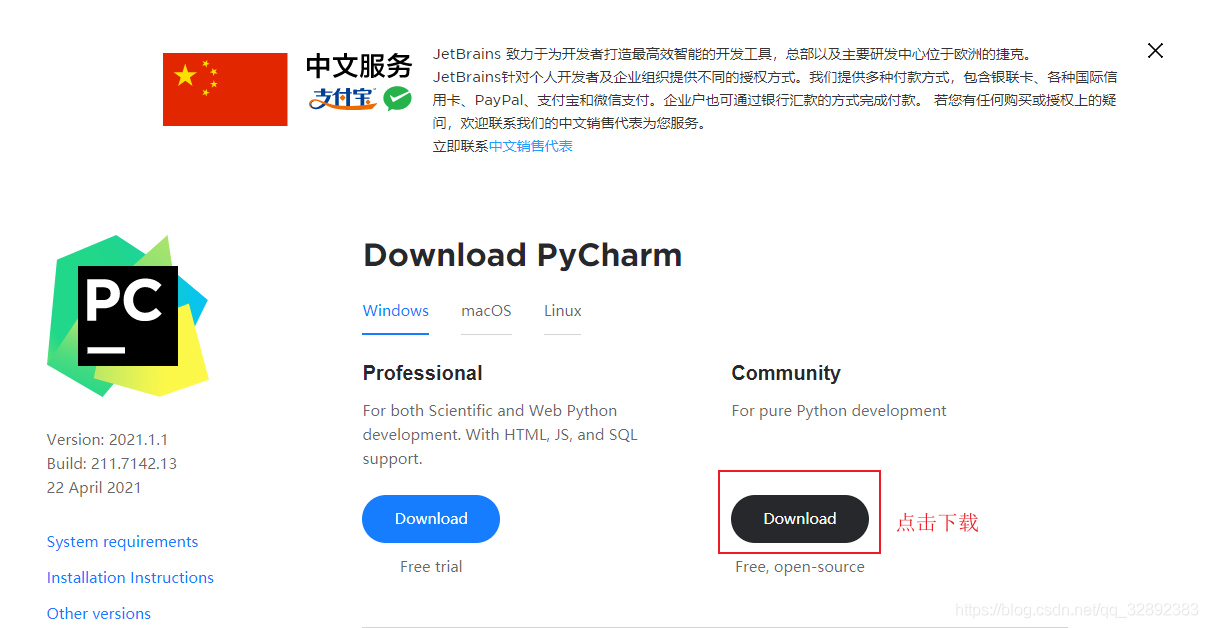
Task: Click the Community edition heading
Action: pyautogui.click(x=786, y=373)
